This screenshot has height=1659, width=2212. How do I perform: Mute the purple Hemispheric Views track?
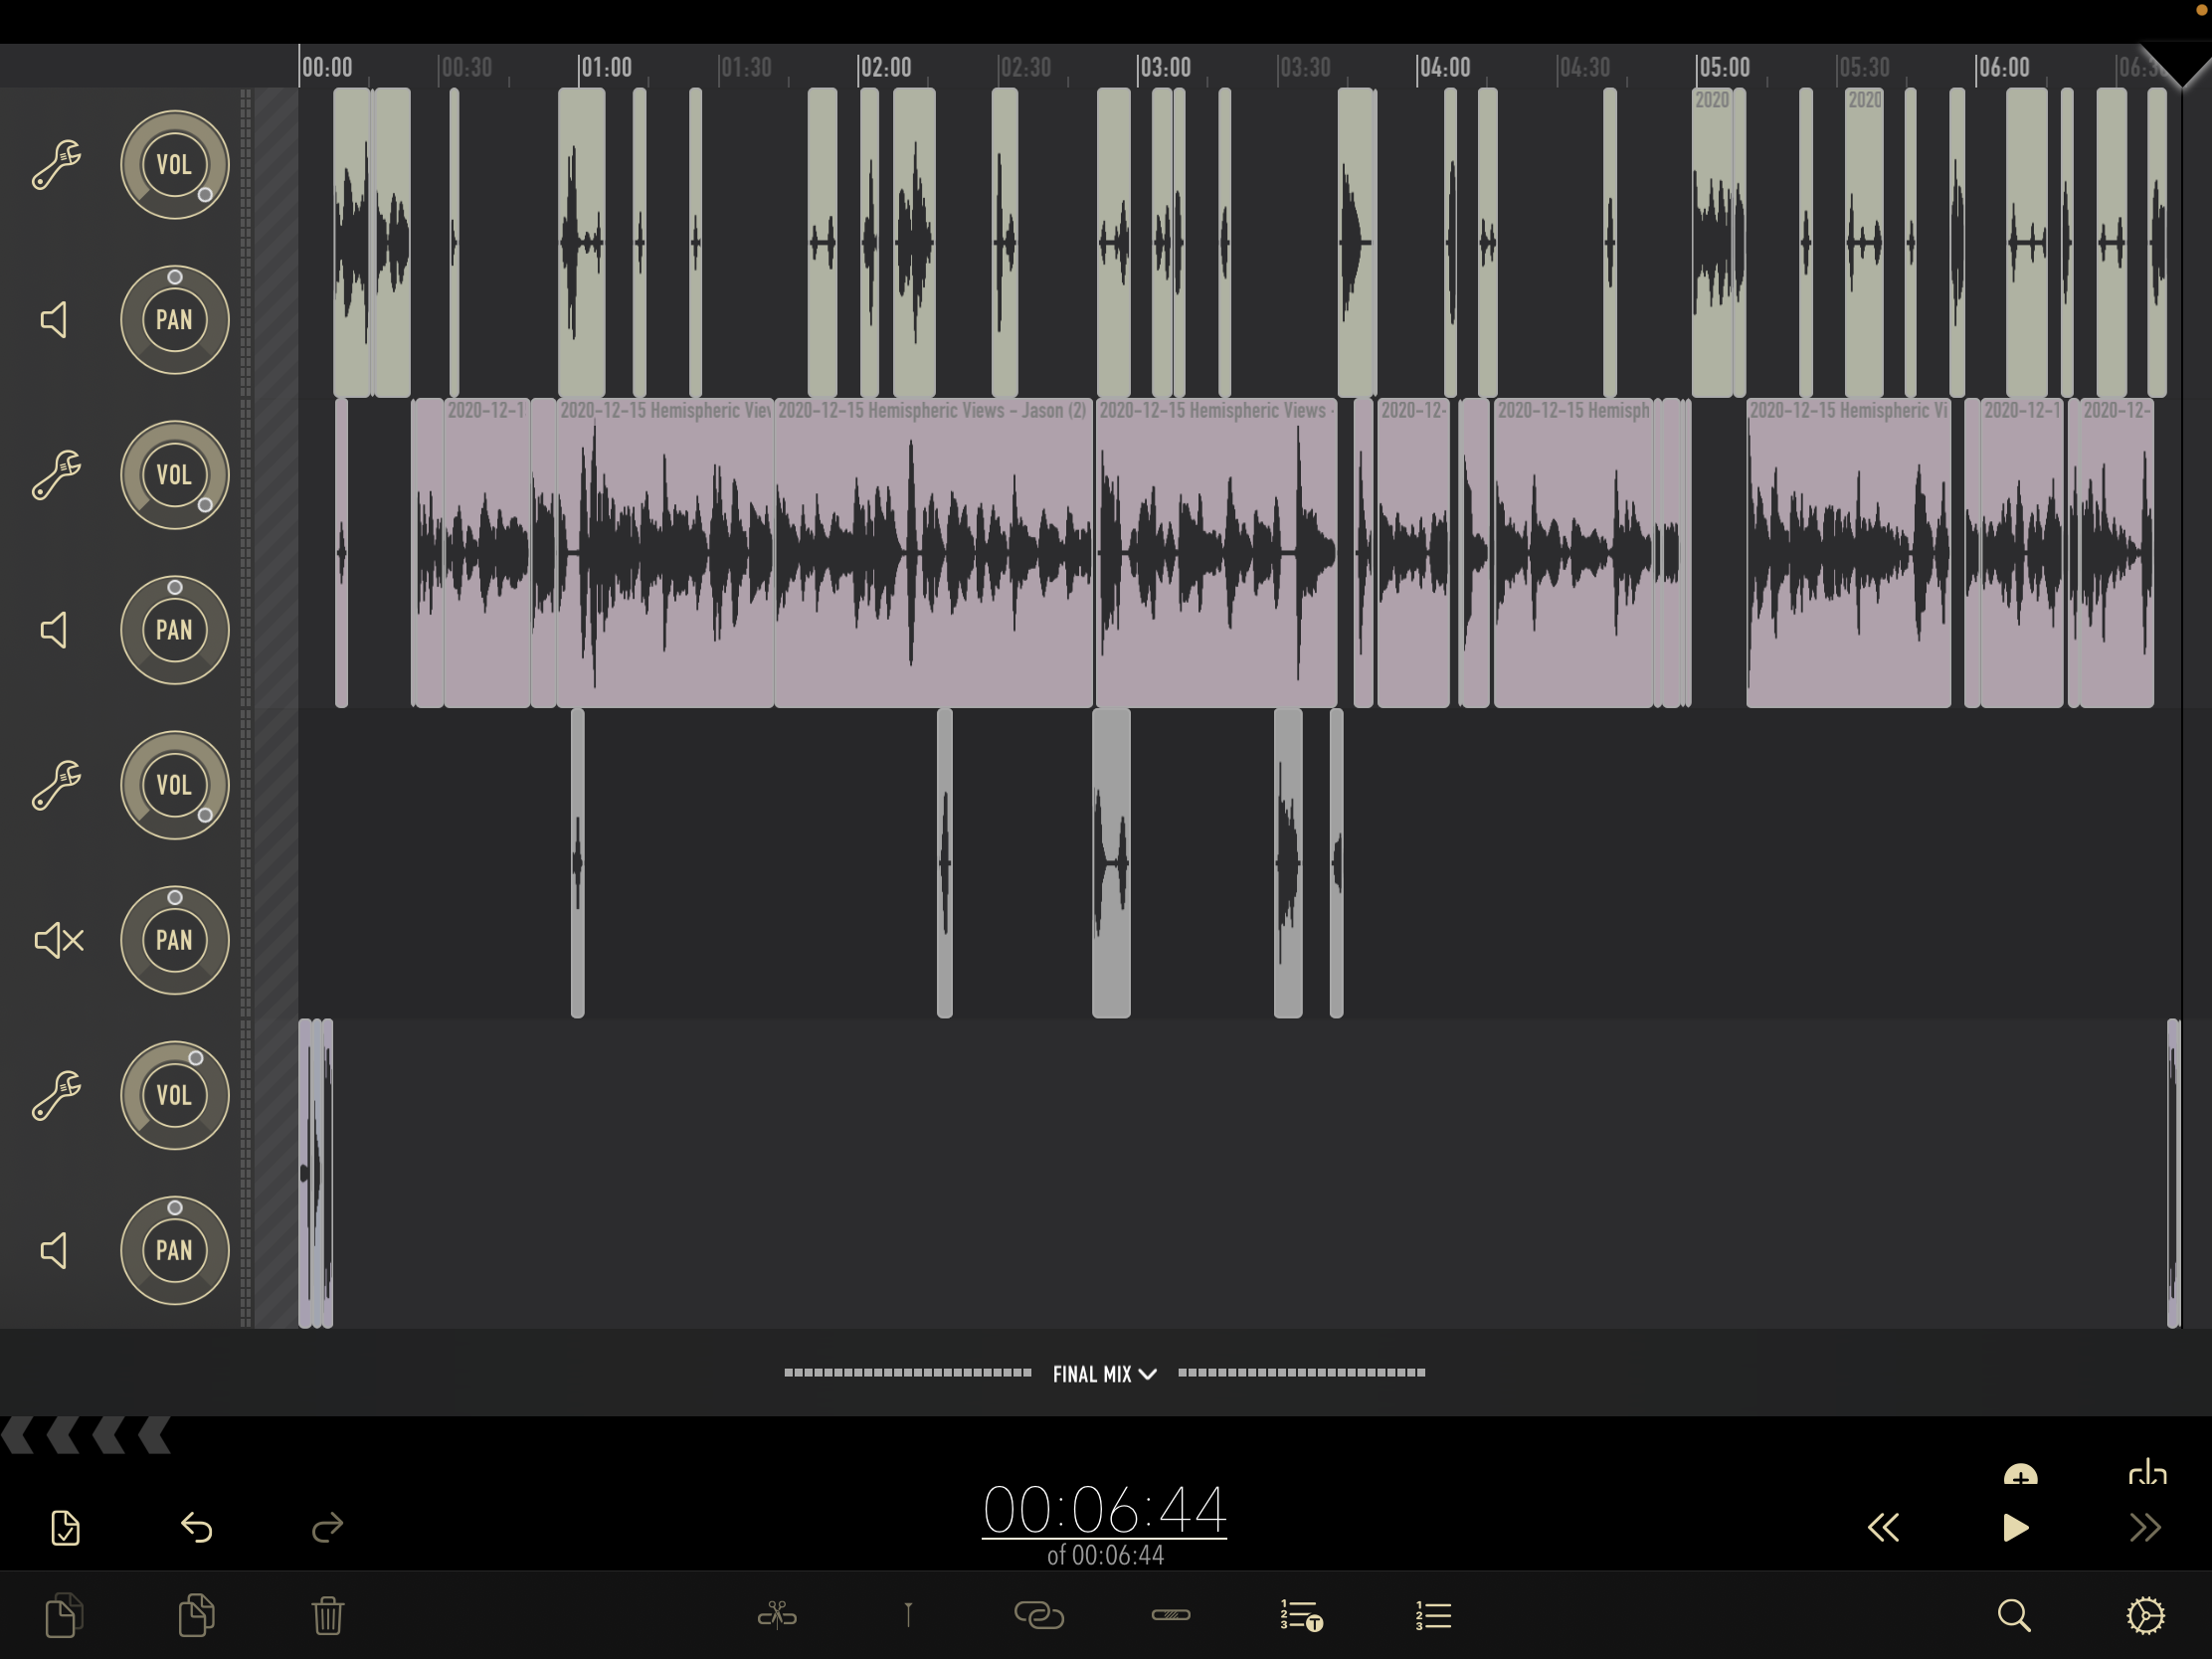54,630
